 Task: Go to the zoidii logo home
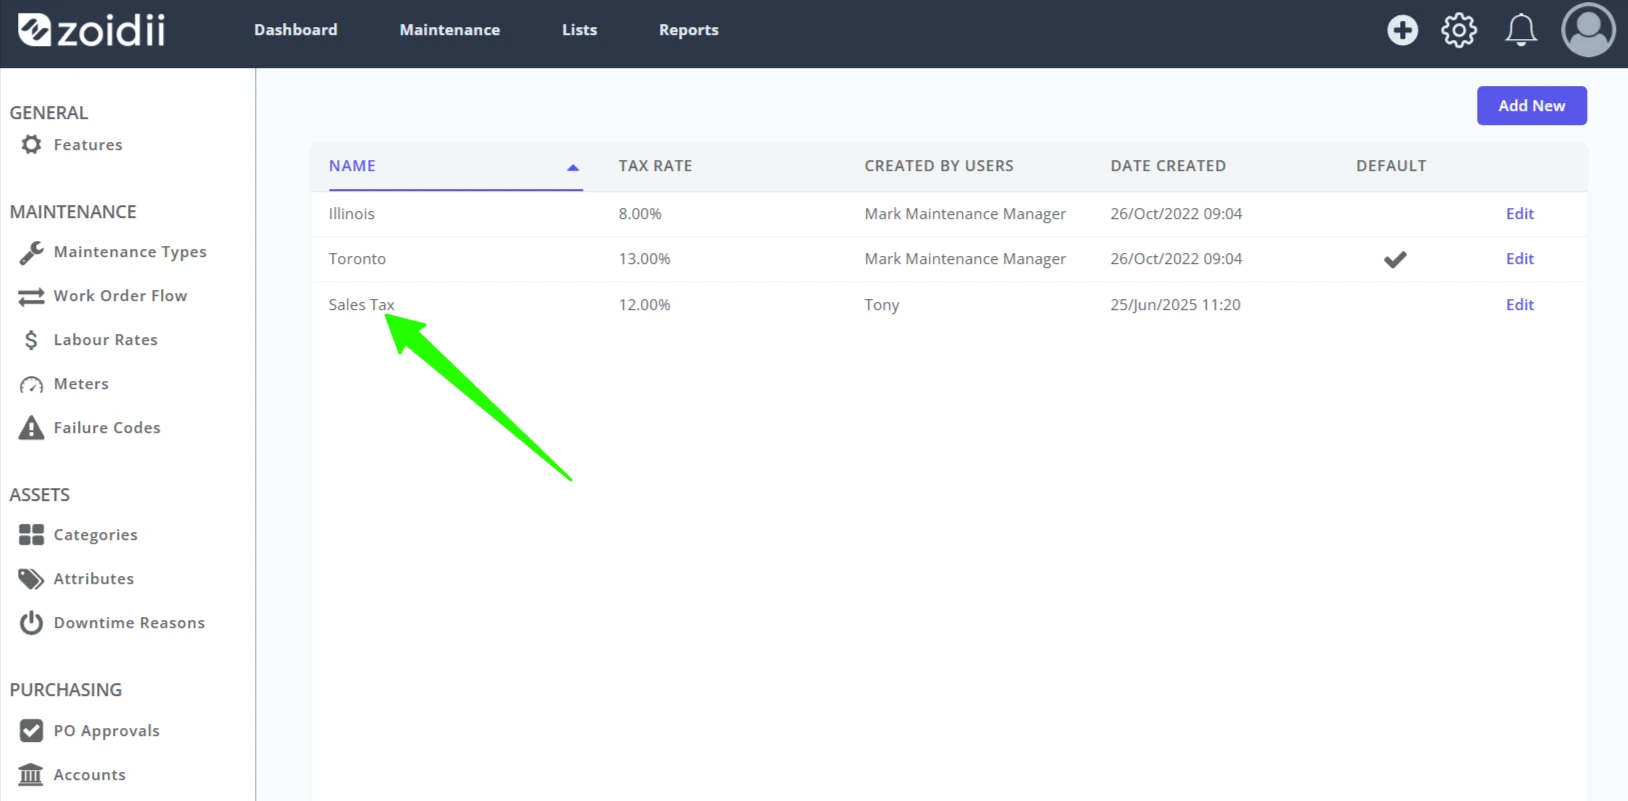pos(92,30)
